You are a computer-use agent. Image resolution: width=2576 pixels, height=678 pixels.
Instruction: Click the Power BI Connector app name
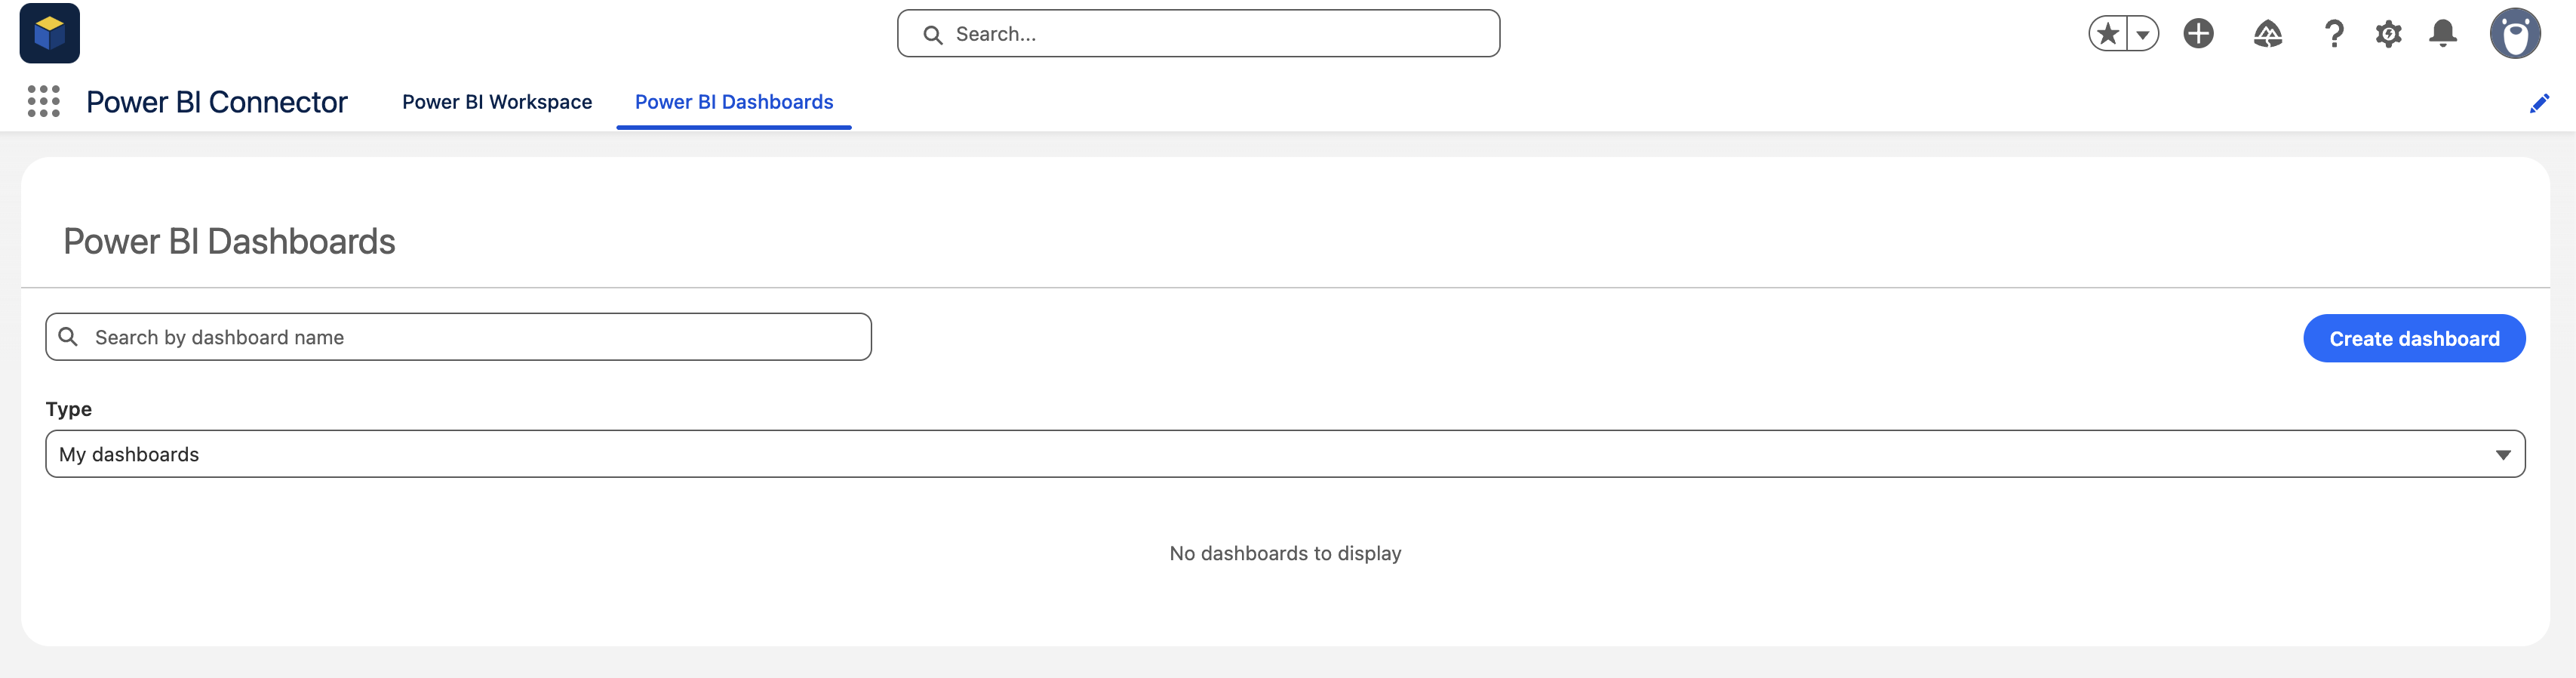pos(217,102)
